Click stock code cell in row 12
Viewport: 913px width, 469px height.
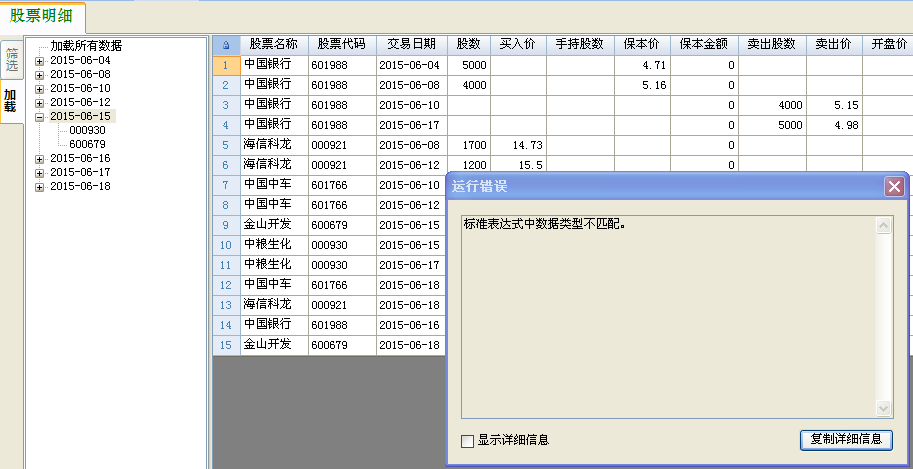[x=342, y=285]
